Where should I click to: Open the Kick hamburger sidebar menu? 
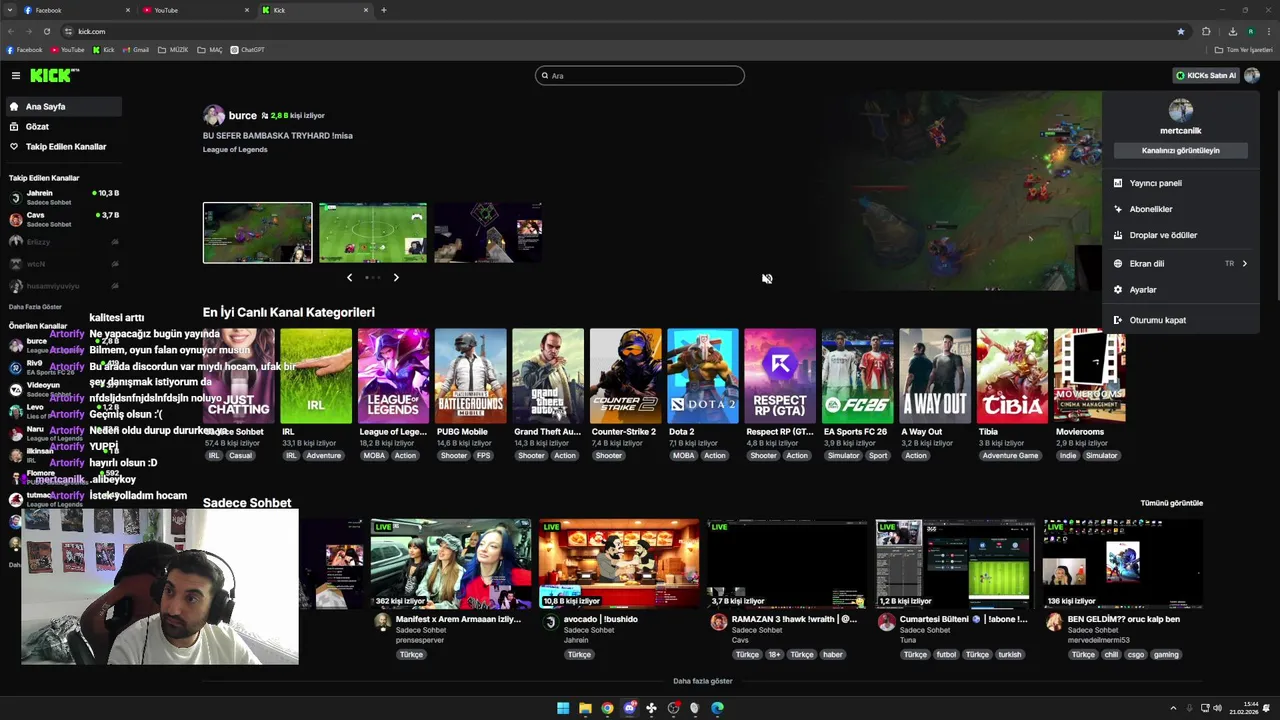tap(16, 75)
